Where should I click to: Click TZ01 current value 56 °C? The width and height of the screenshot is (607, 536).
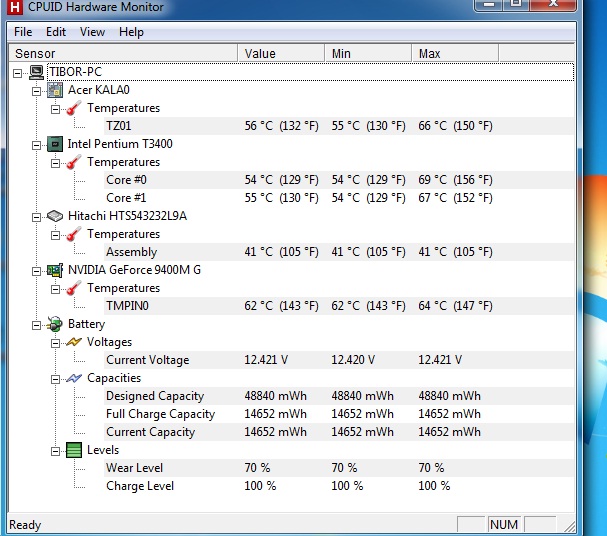coord(281,126)
